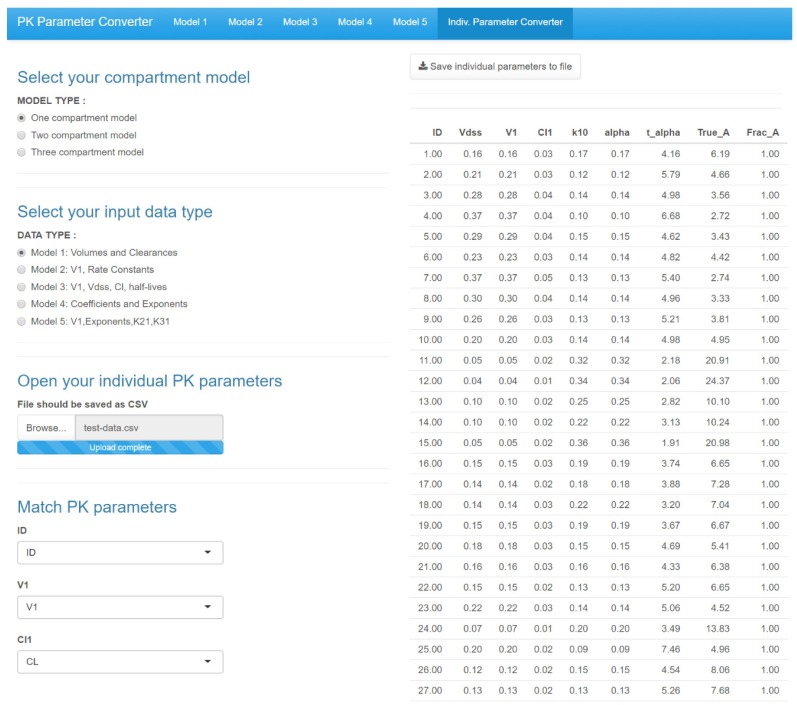Viewport: 797px width, 705px height.
Task: Go to the Model 5 tab
Action: point(409,22)
